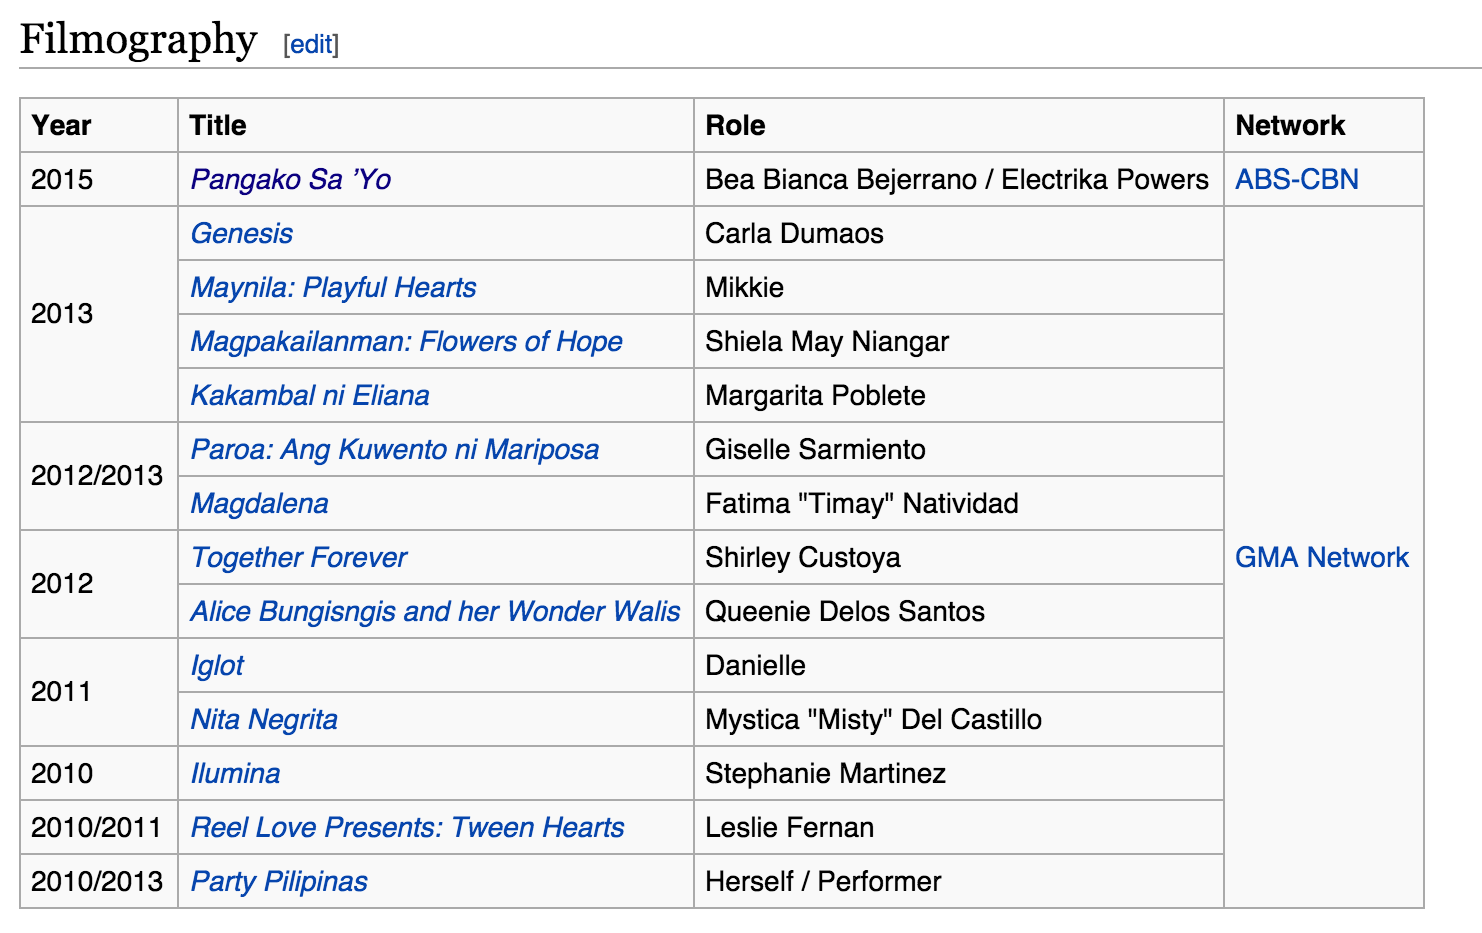Open the Magdalena title link
Screen dimensions: 1482x933
pyautogui.click(x=259, y=504)
